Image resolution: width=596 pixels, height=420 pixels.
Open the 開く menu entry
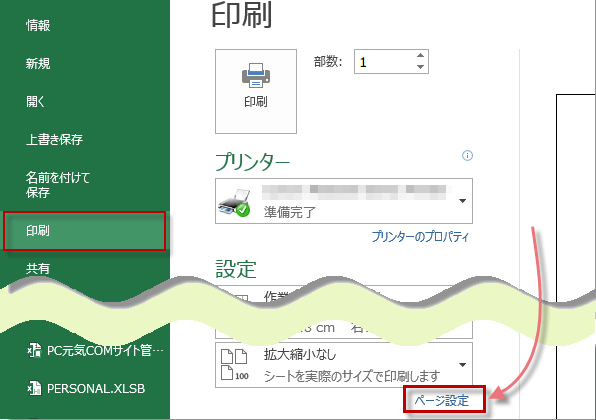[35, 101]
